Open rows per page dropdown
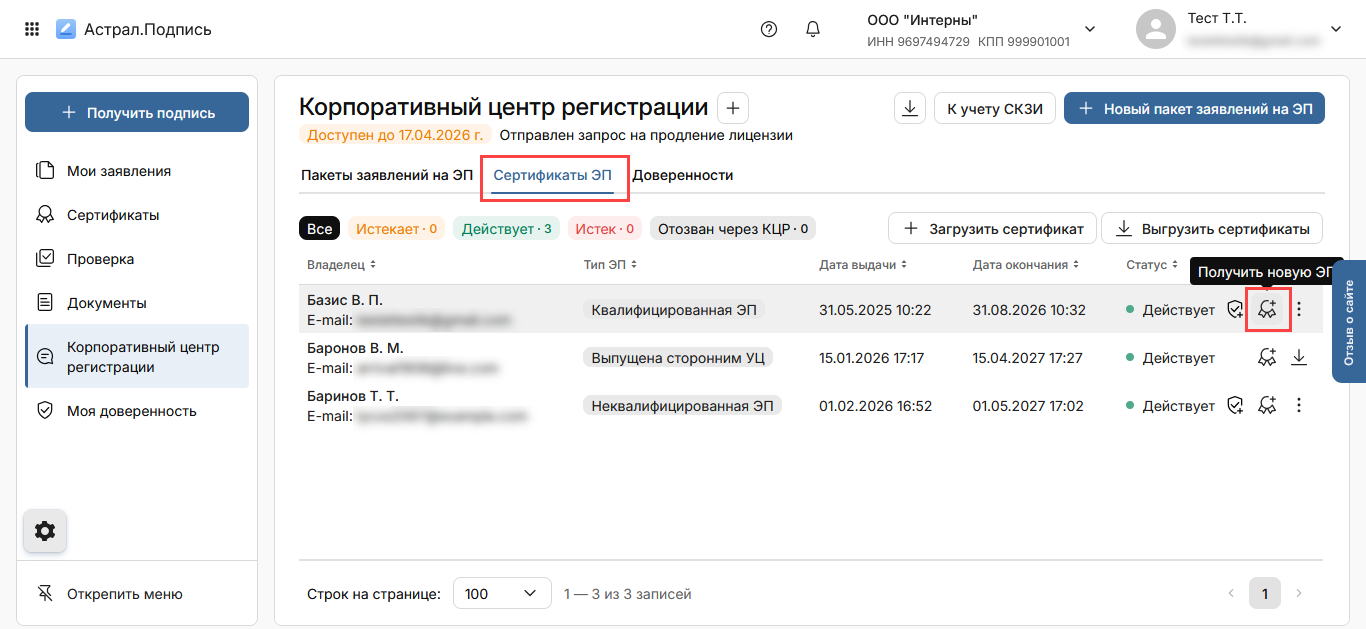The image size is (1366, 629). (x=502, y=594)
